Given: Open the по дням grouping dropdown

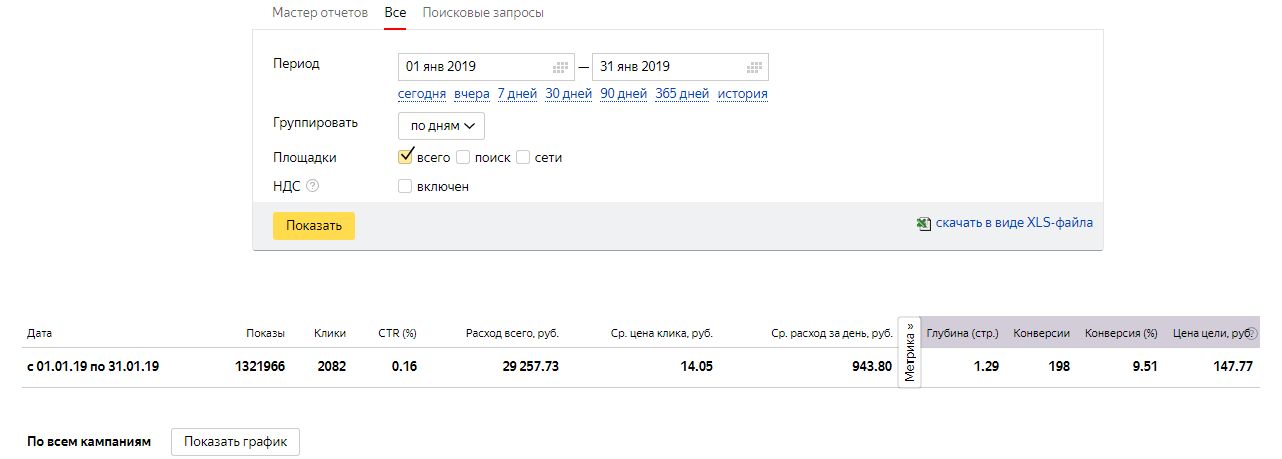Looking at the screenshot, I should pos(441,126).
